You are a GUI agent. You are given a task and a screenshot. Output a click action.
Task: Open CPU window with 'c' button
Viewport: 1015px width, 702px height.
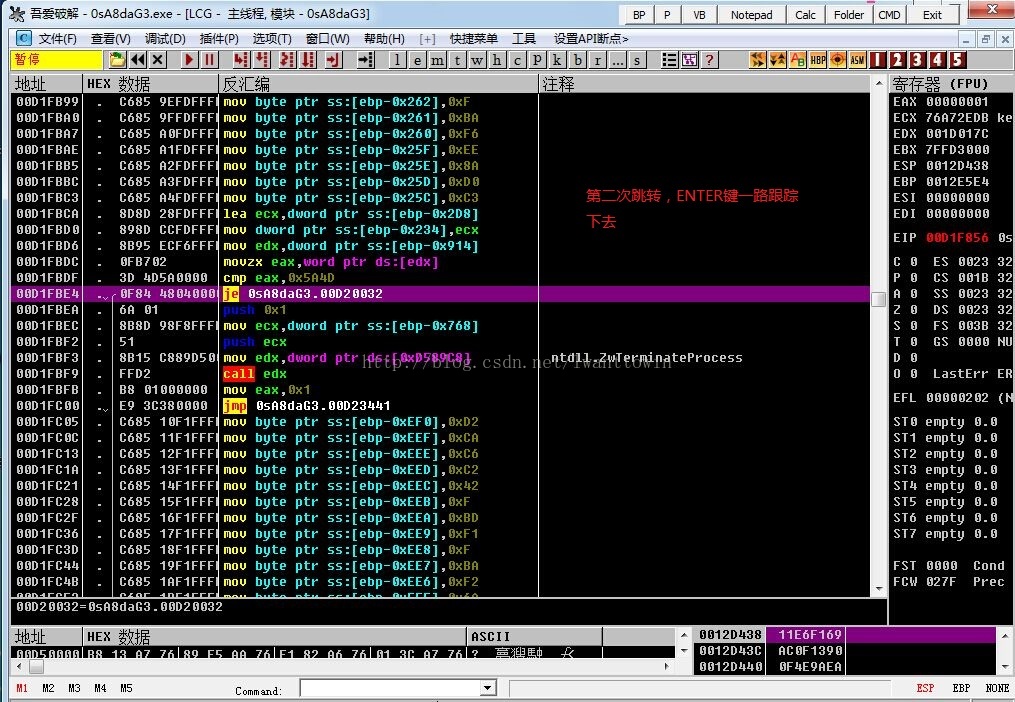click(517, 60)
